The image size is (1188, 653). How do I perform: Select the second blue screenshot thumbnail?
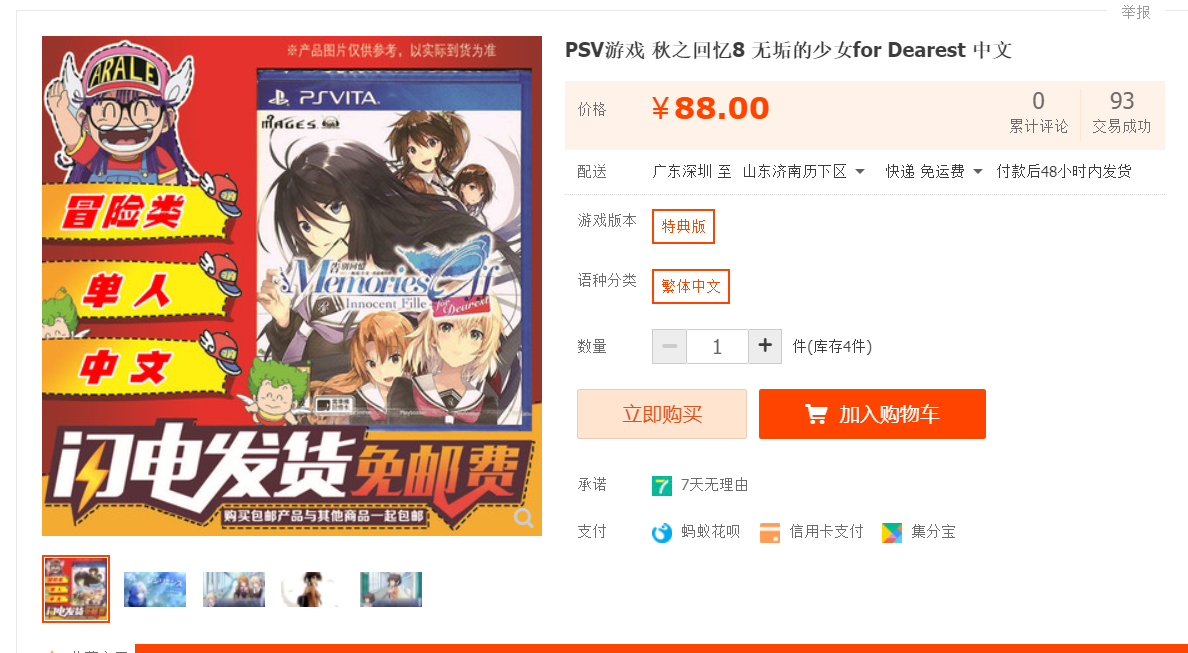coord(155,589)
